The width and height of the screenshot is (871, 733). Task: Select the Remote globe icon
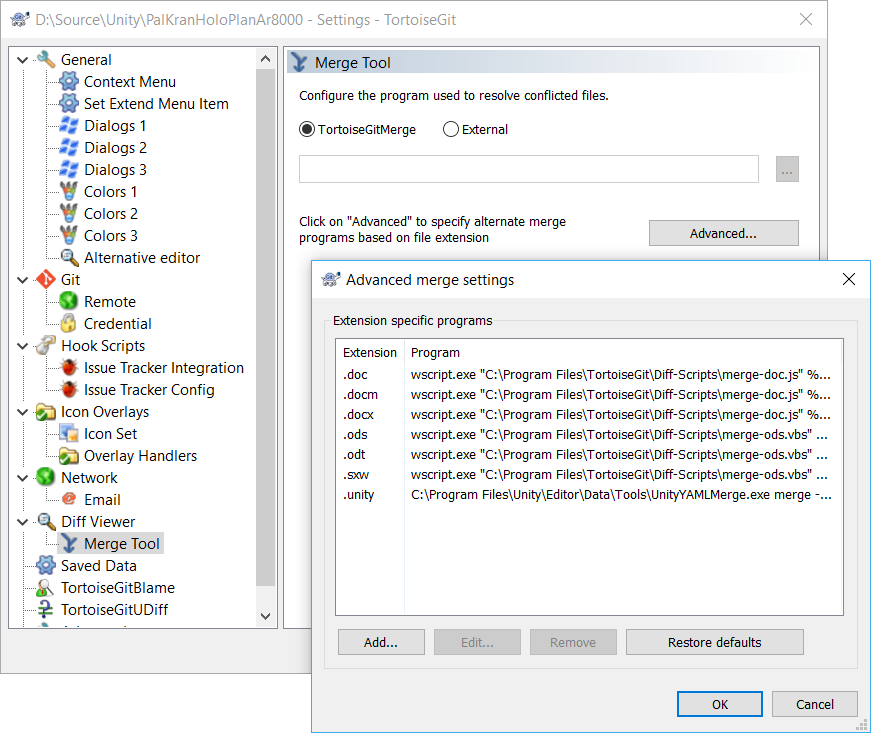(69, 302)
